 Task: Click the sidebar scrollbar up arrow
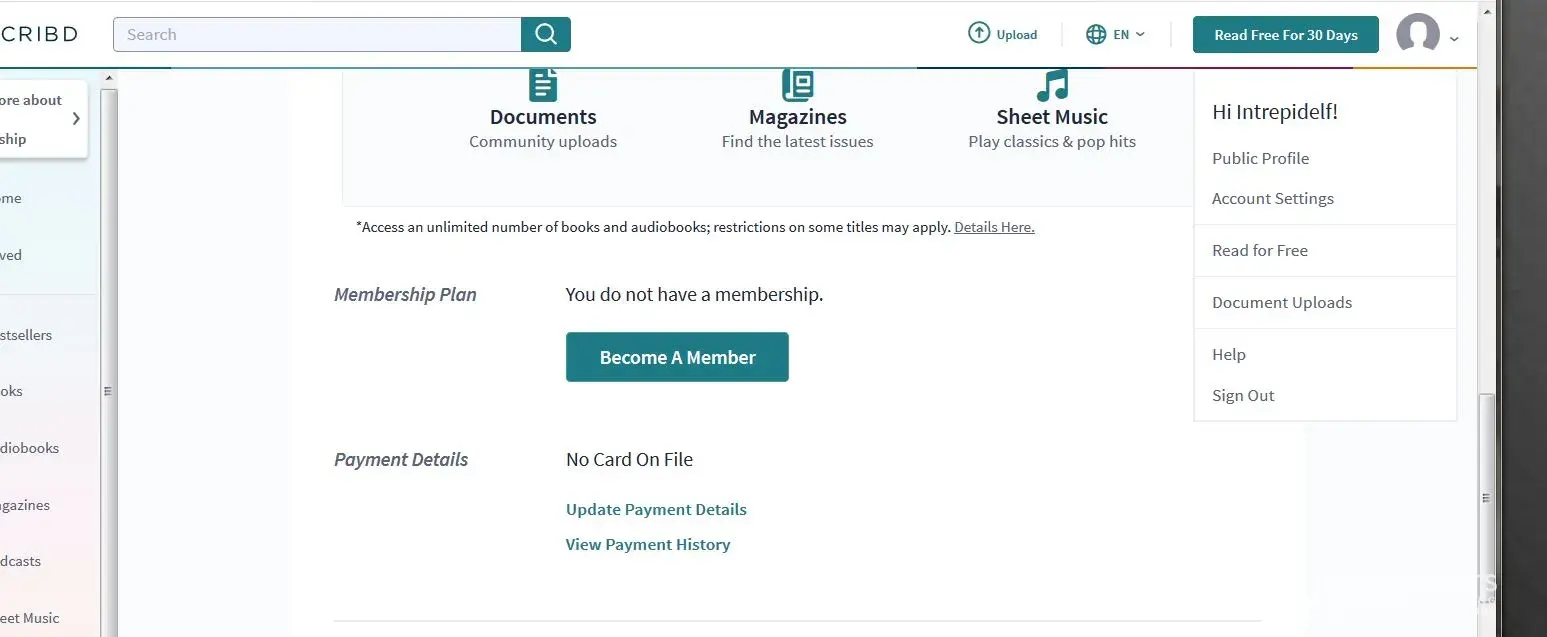pos(109,78)
